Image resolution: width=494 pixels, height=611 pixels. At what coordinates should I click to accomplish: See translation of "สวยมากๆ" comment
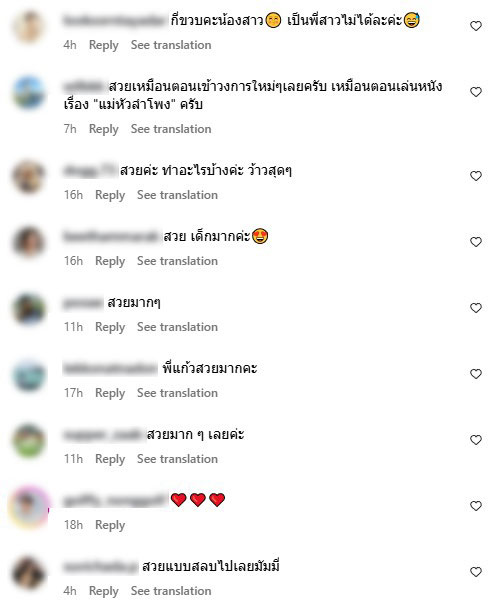[177, 327]
